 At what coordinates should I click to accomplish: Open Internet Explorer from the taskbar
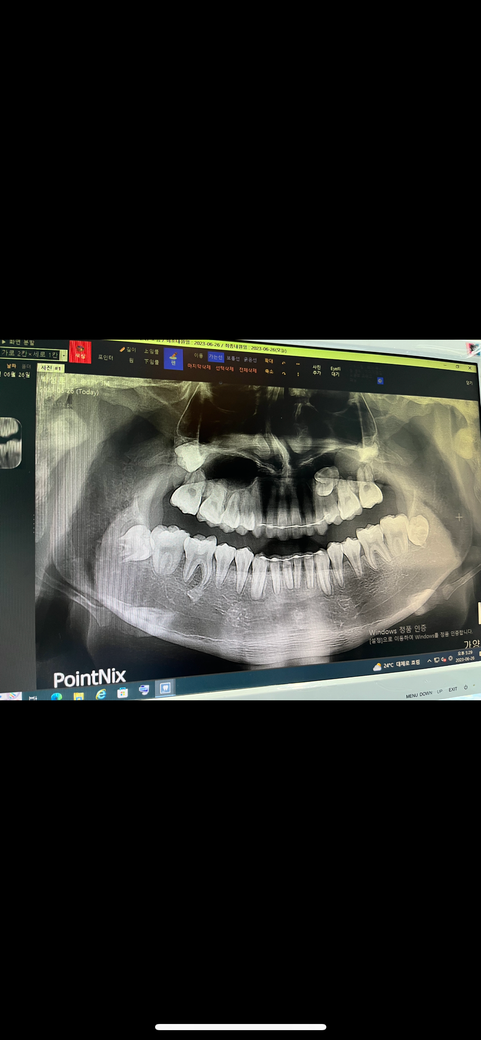click(100, 693)
